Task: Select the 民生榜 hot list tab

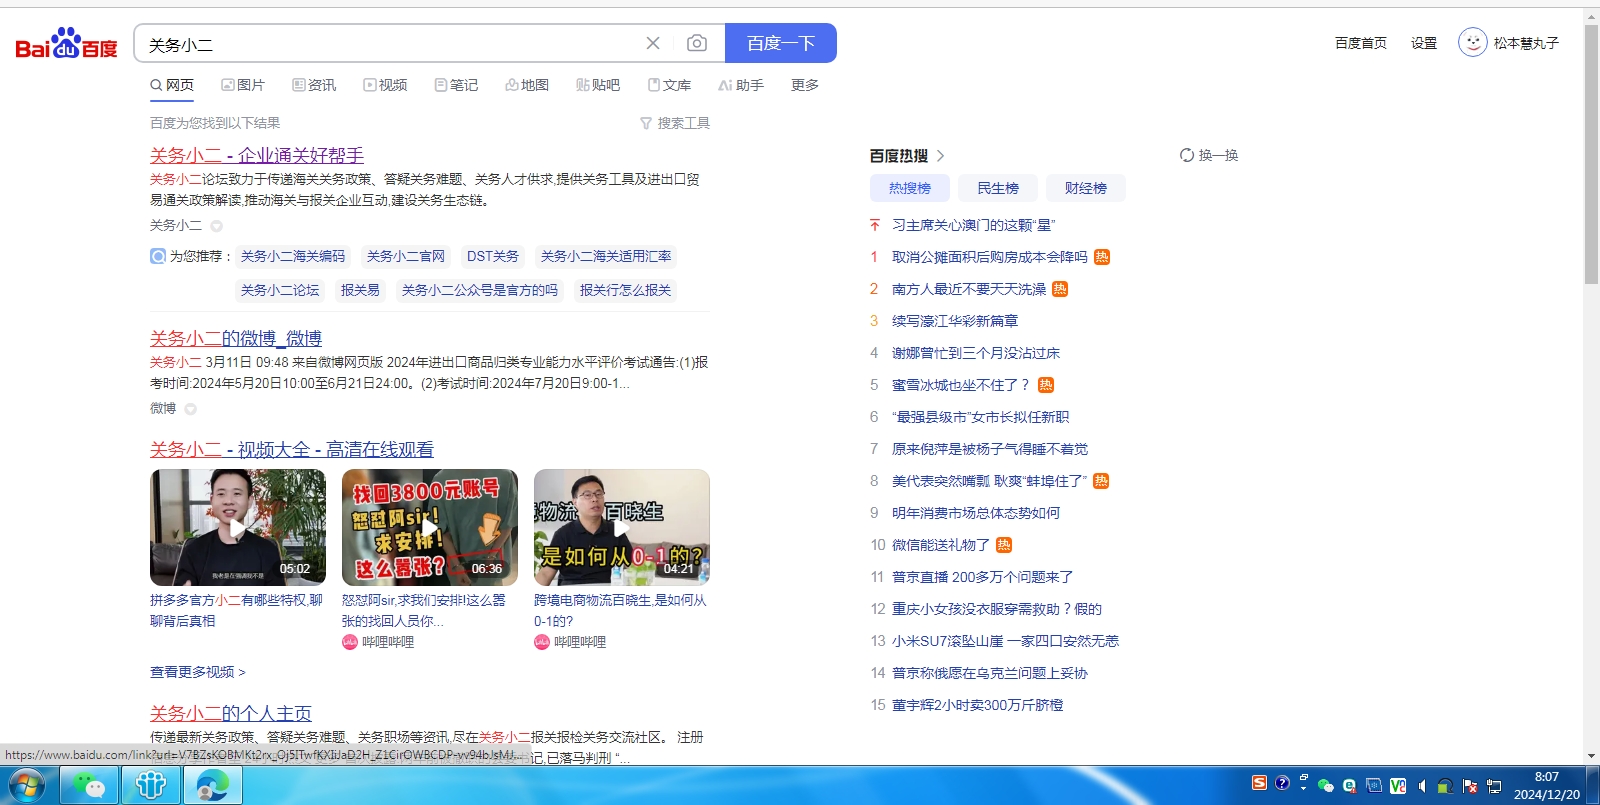Action: pos(998,188)
